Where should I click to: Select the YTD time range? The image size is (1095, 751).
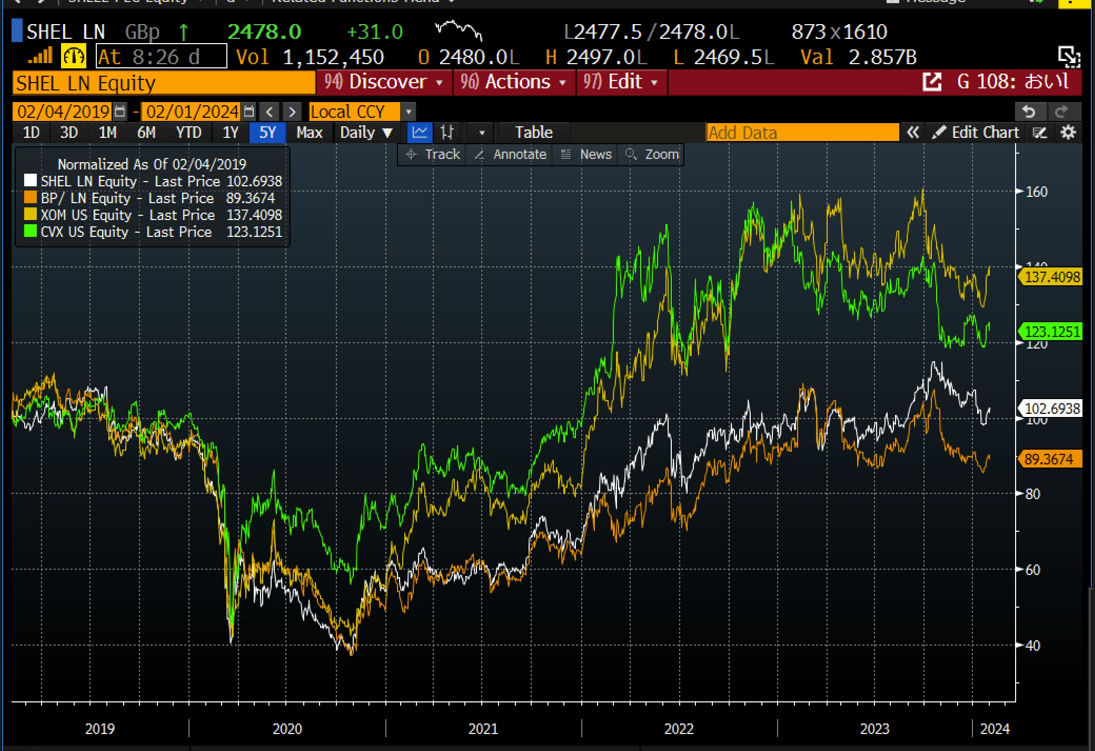tap(189, 132)
